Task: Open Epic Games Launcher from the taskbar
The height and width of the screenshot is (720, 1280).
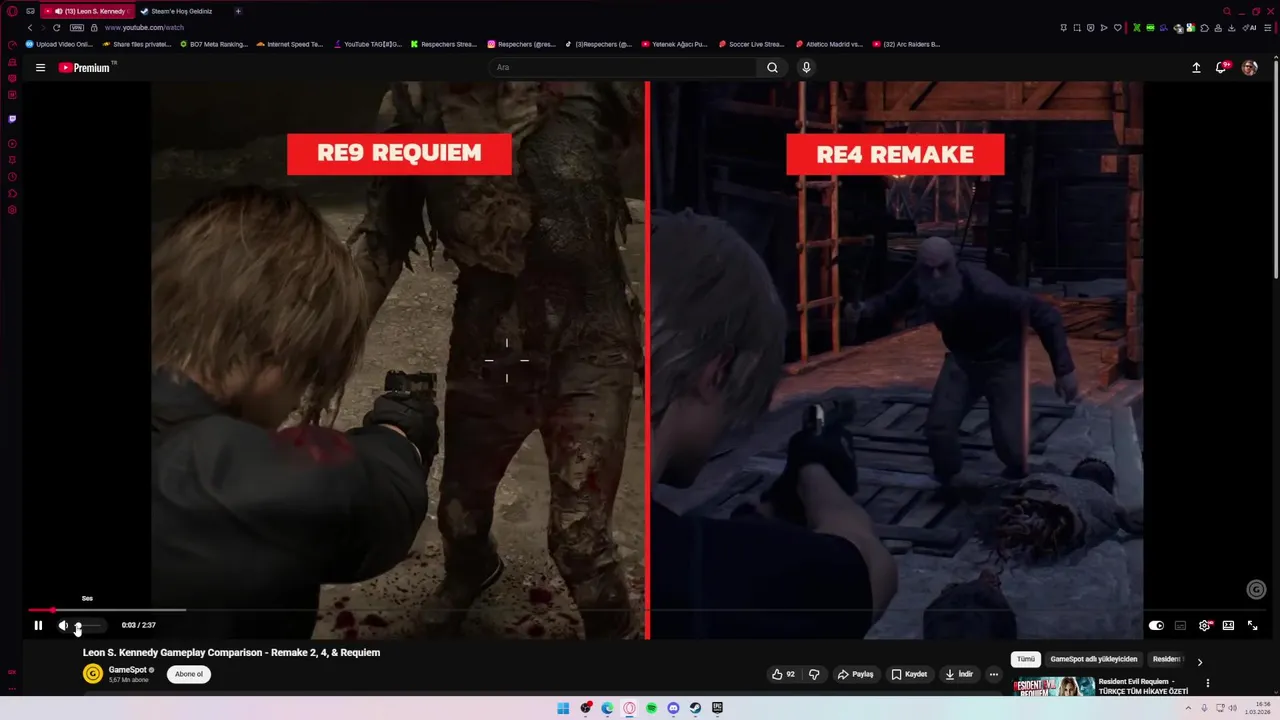Action: 717,708
